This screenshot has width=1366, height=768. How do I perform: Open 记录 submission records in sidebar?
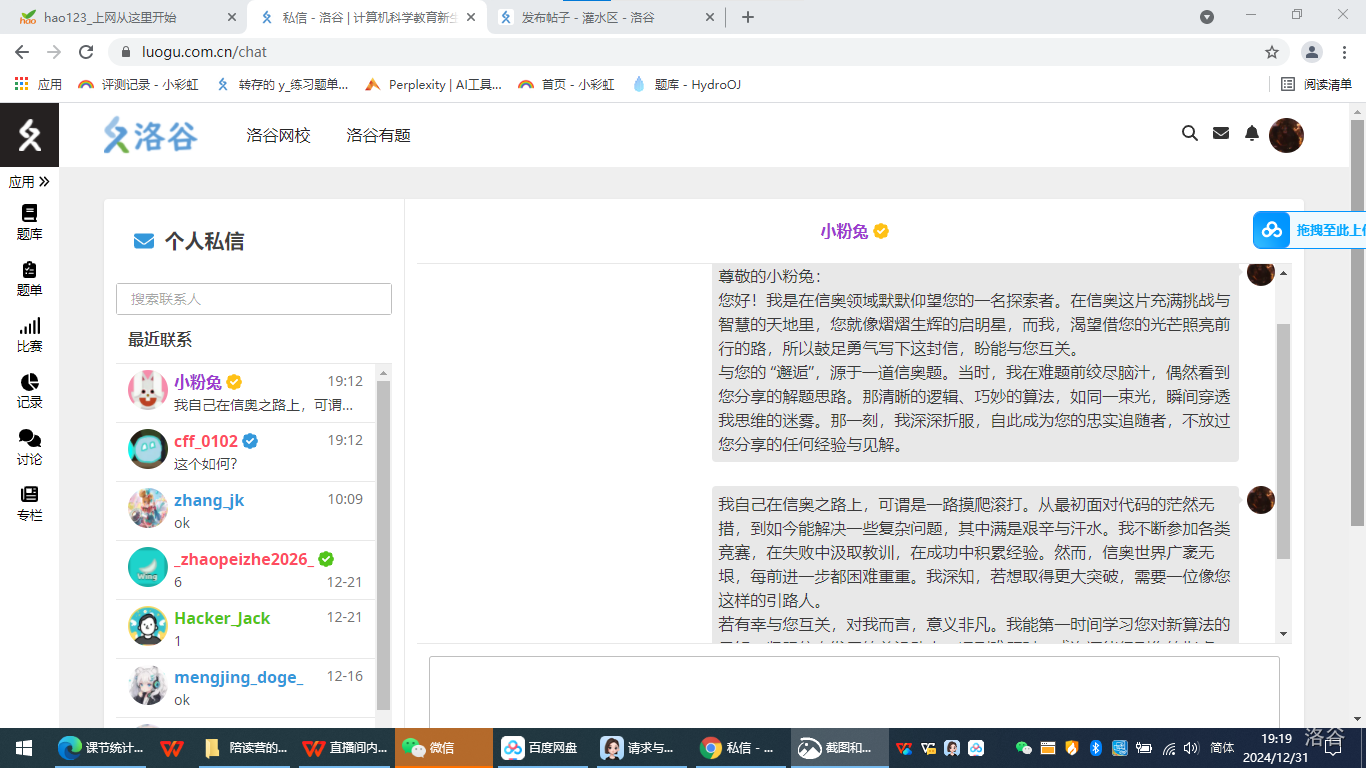(x=29, y=390)
